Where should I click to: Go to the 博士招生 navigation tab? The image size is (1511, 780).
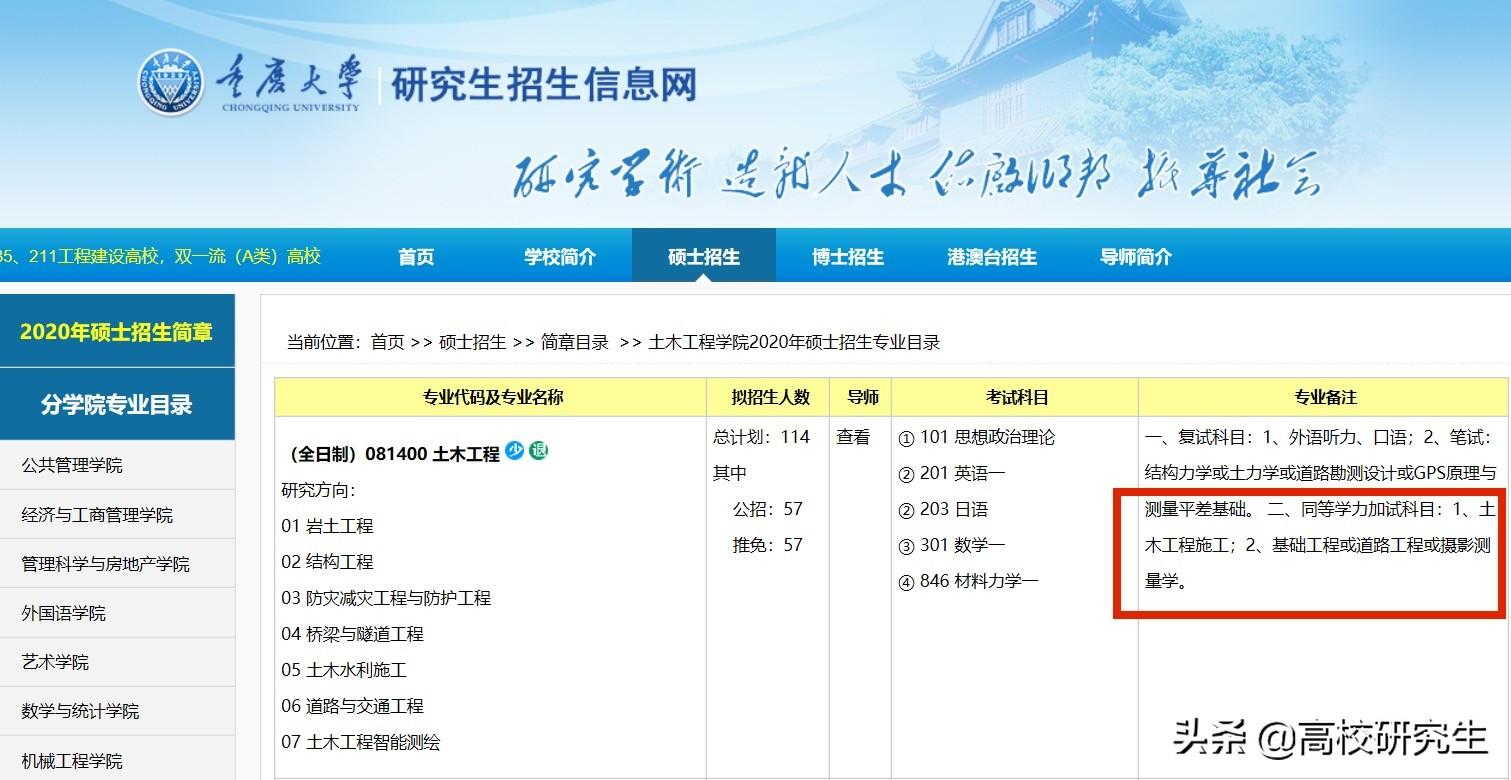[848, 256]
